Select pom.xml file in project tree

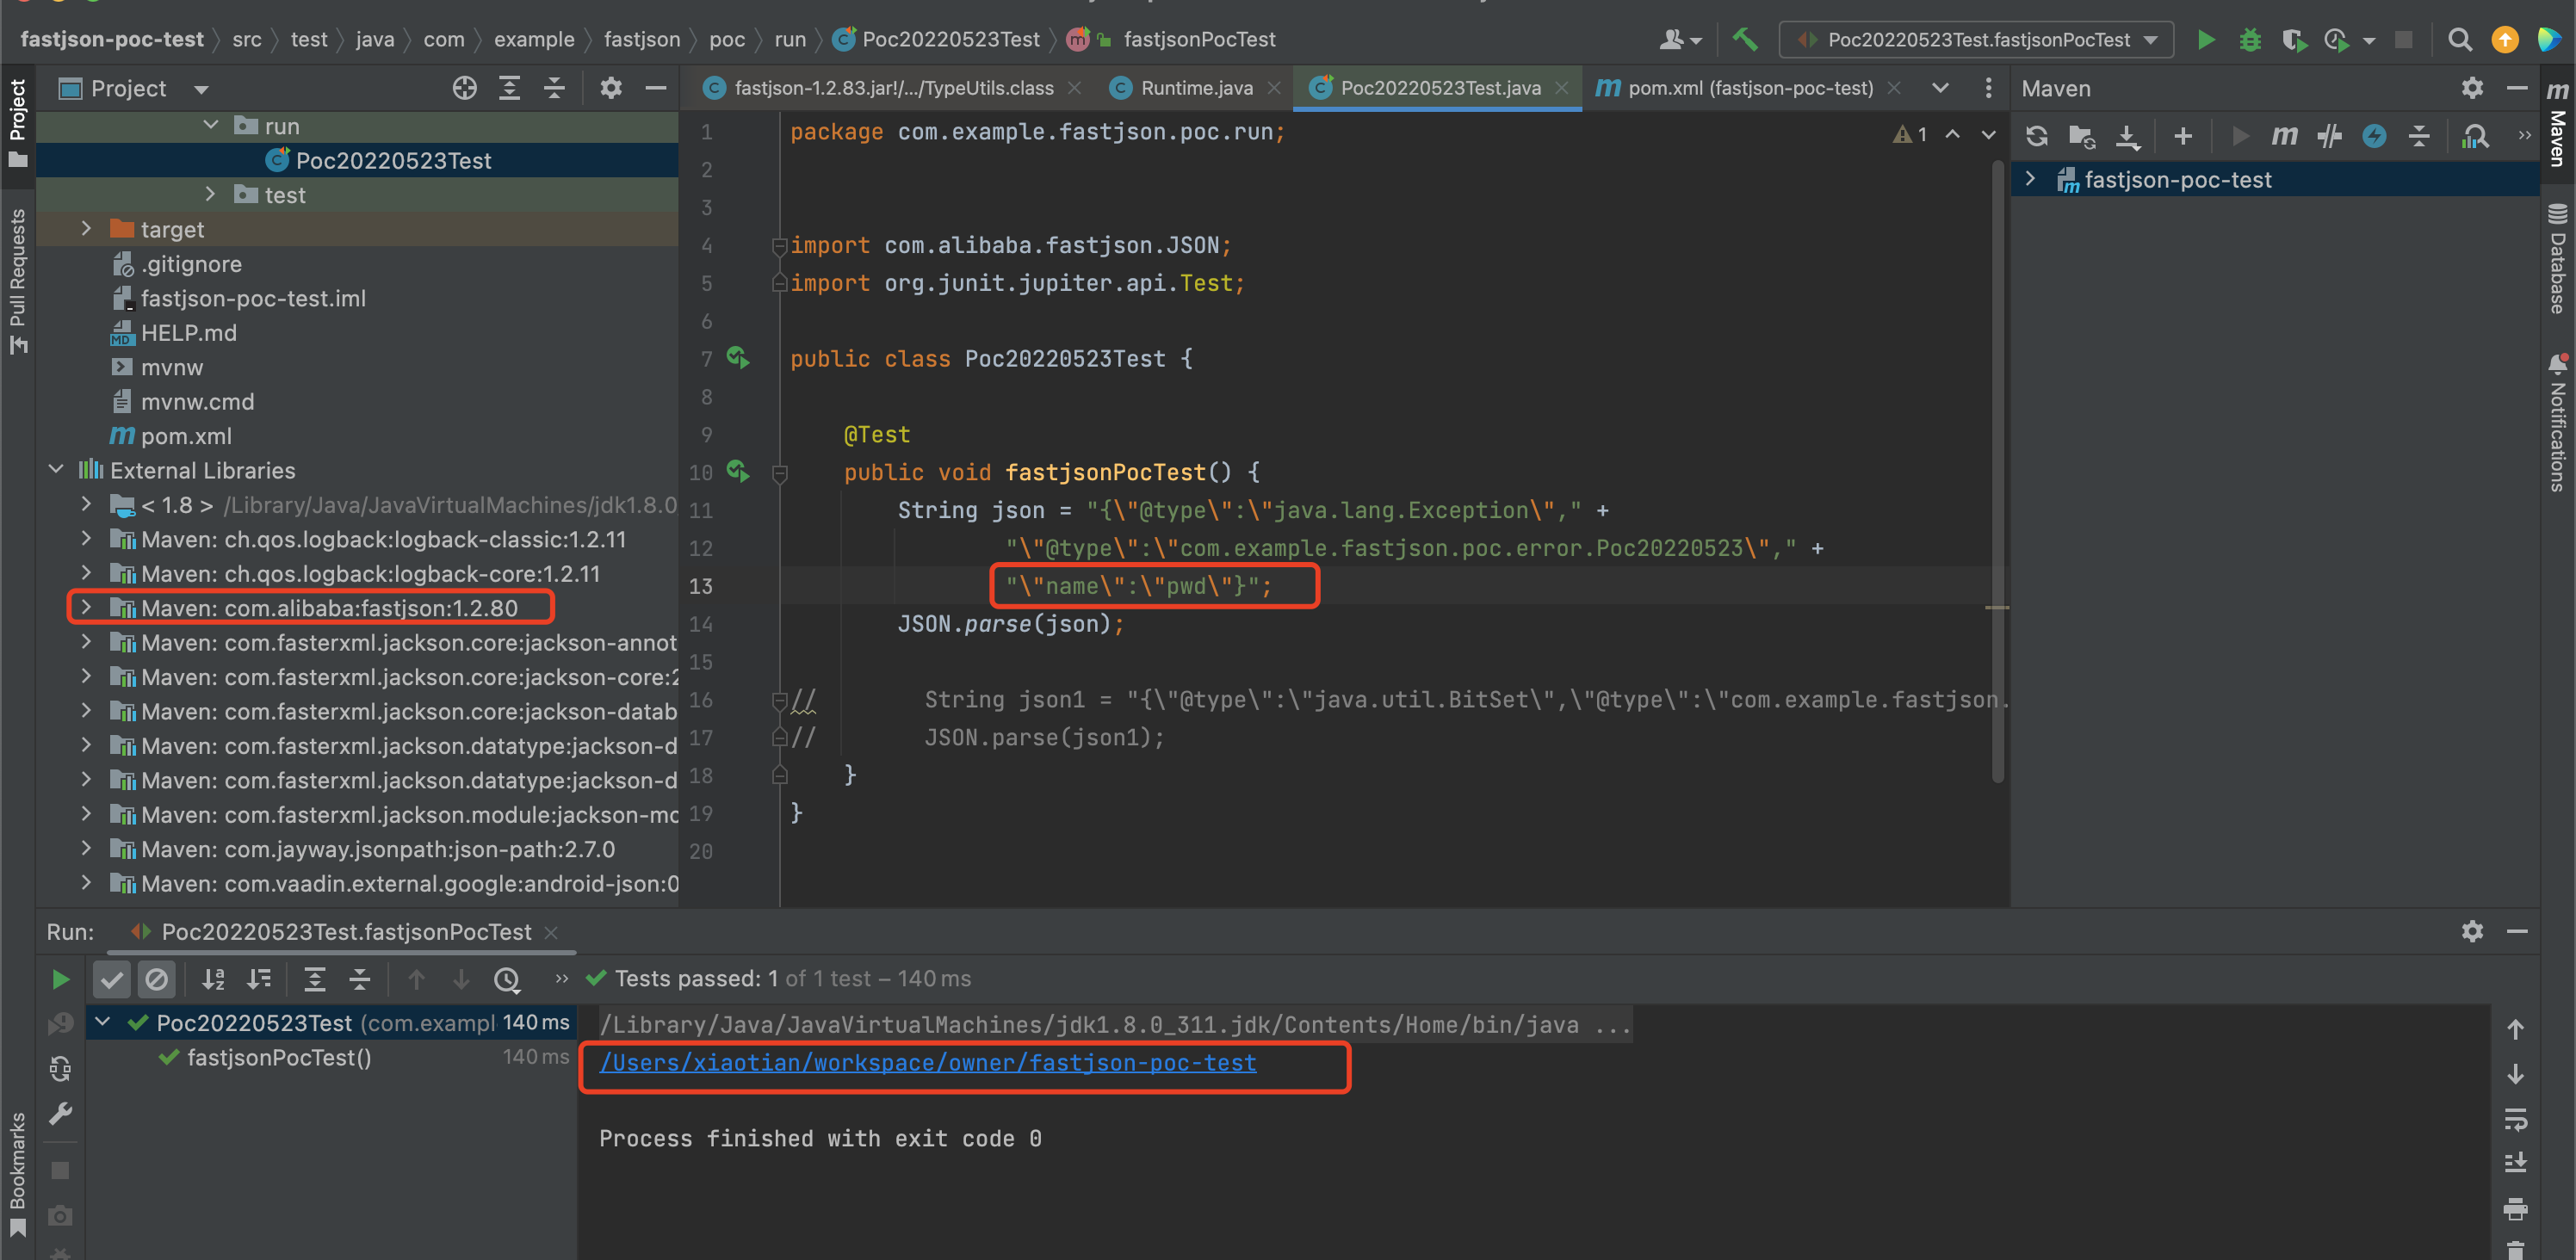pos(186,436)
